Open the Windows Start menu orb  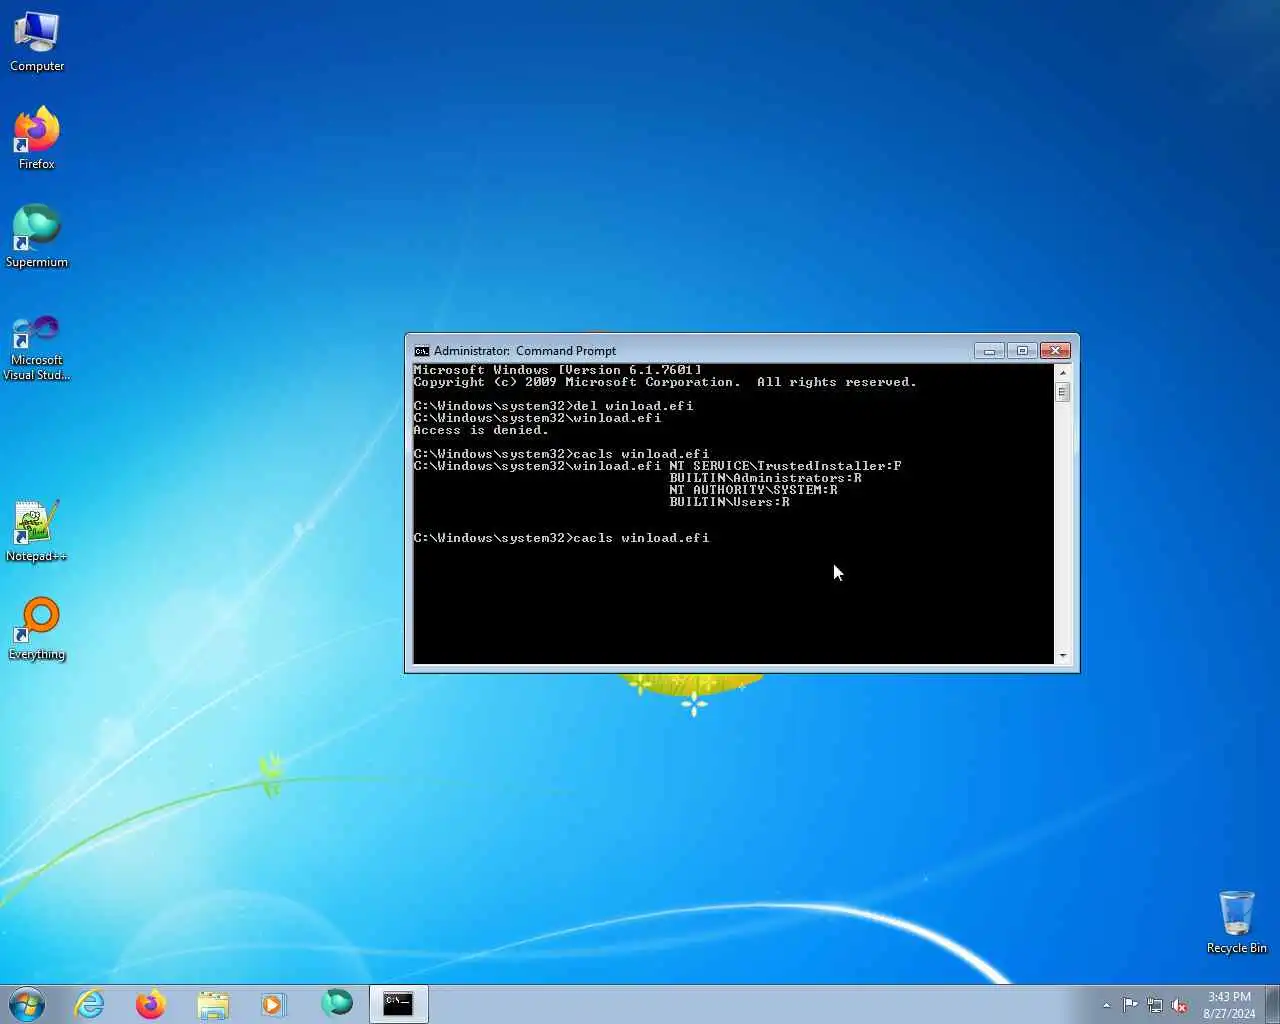tap(27, 1004)
